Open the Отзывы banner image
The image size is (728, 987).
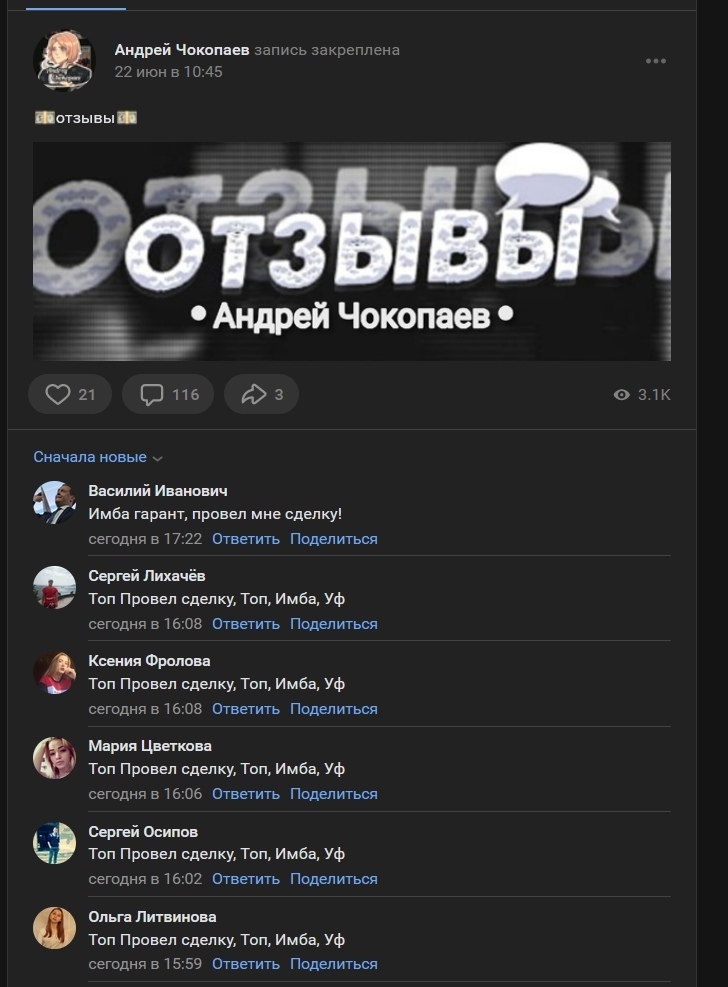point(352,251)
